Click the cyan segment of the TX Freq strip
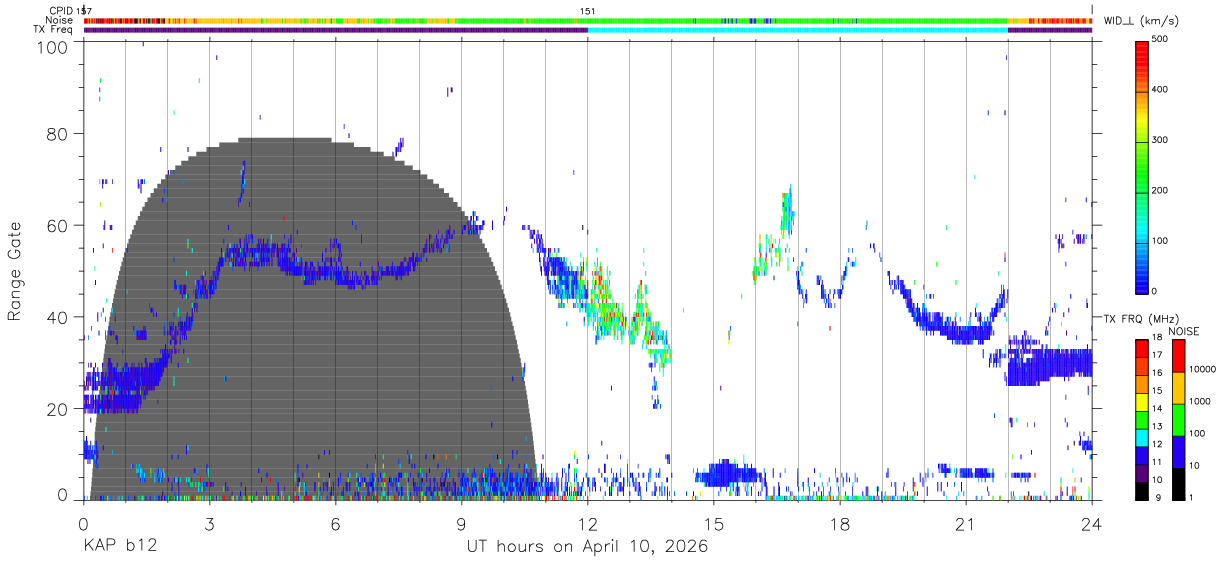 (x=797, y=30)
